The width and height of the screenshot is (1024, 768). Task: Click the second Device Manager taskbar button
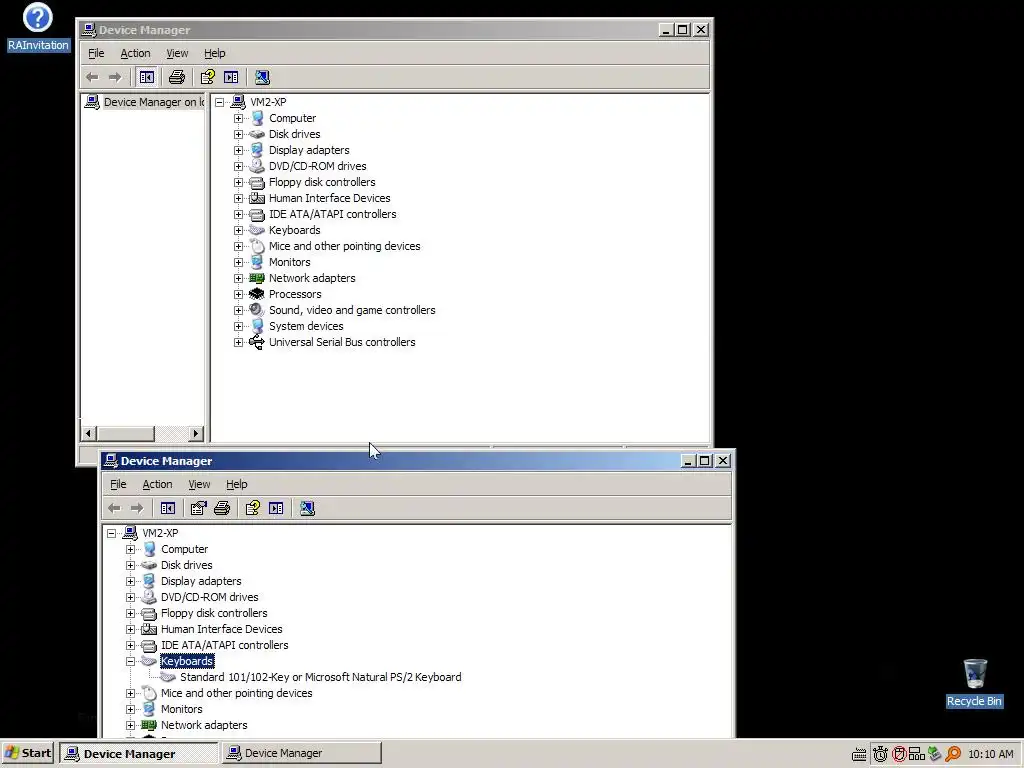point(301,753)
